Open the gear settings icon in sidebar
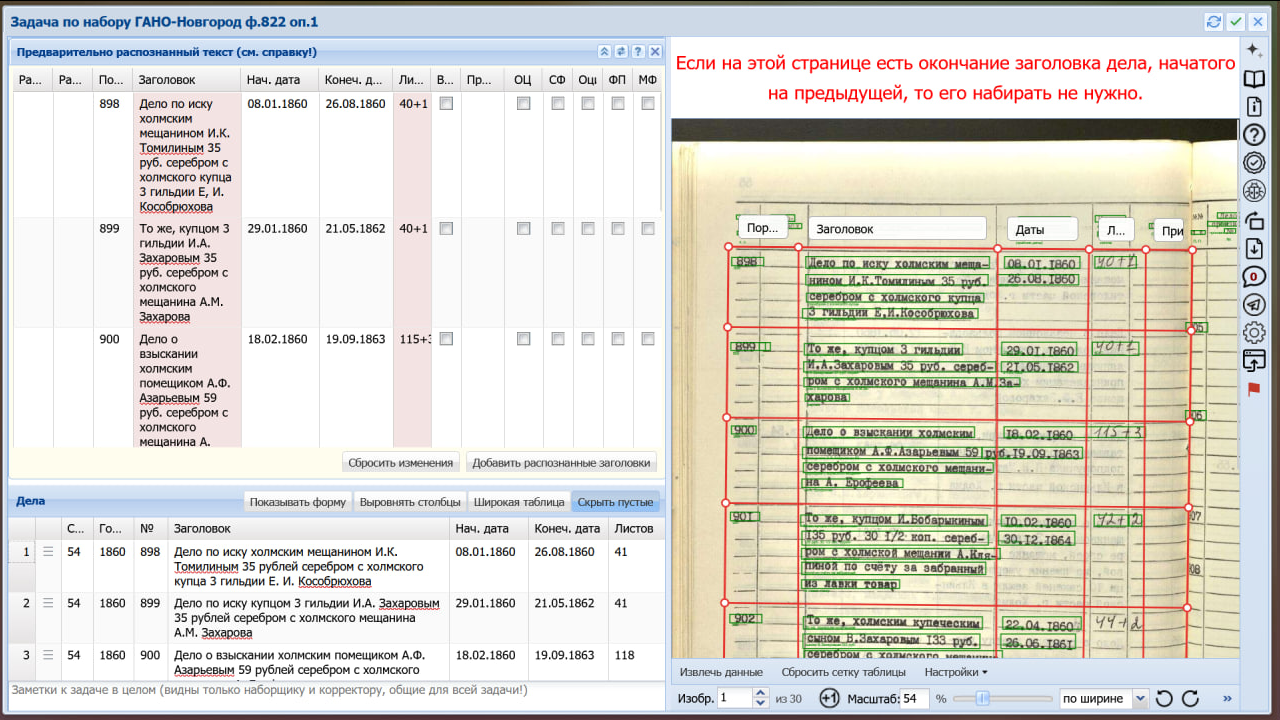 pyautogui.click(x=1254, y=333)
